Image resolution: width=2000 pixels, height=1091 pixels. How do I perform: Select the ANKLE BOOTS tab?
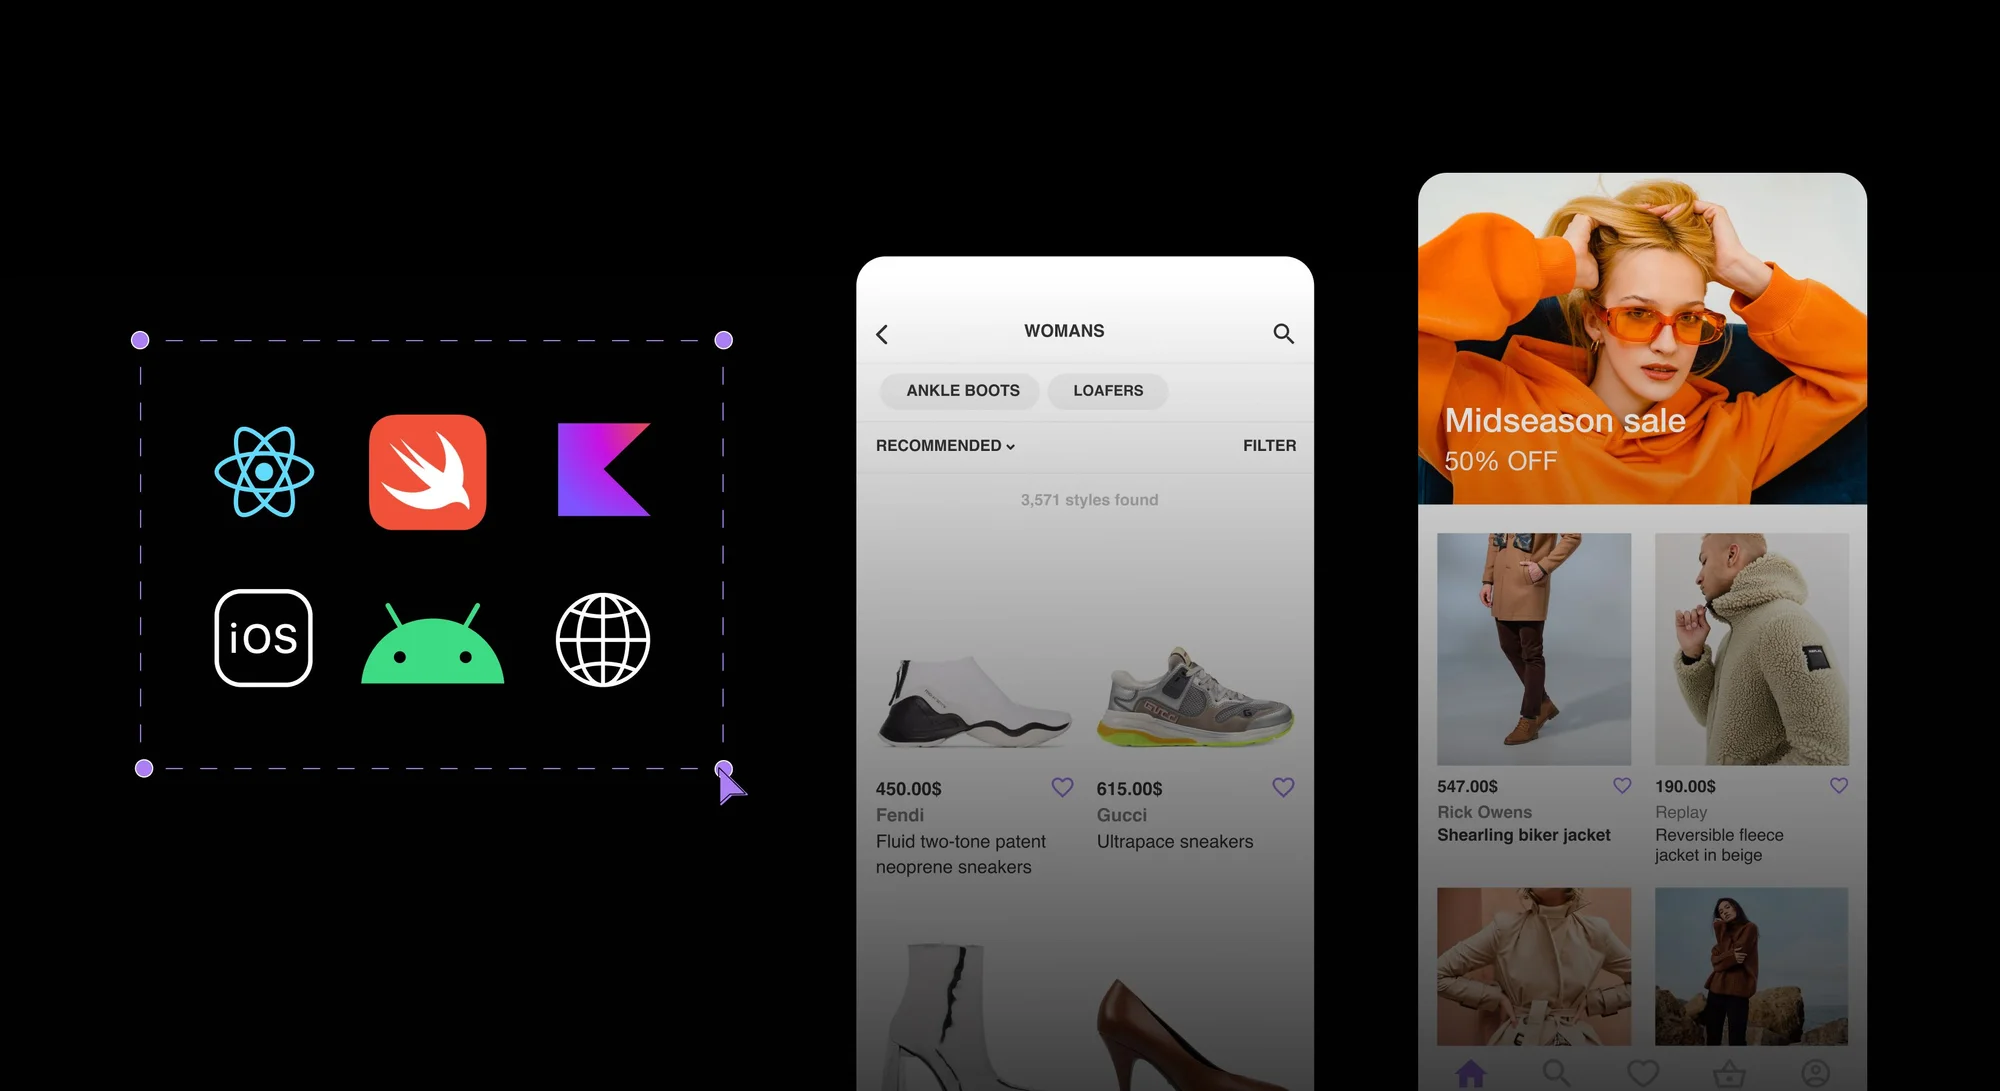pyautogui.click(x=963, y=390)
